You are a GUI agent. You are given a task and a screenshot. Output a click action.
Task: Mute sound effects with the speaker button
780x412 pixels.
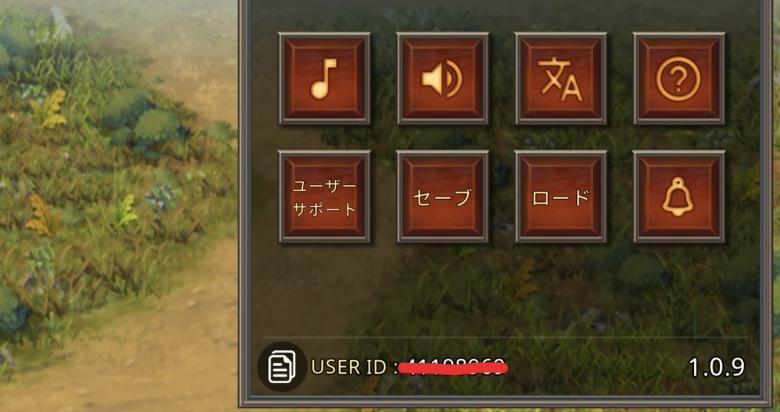point(443,79)
